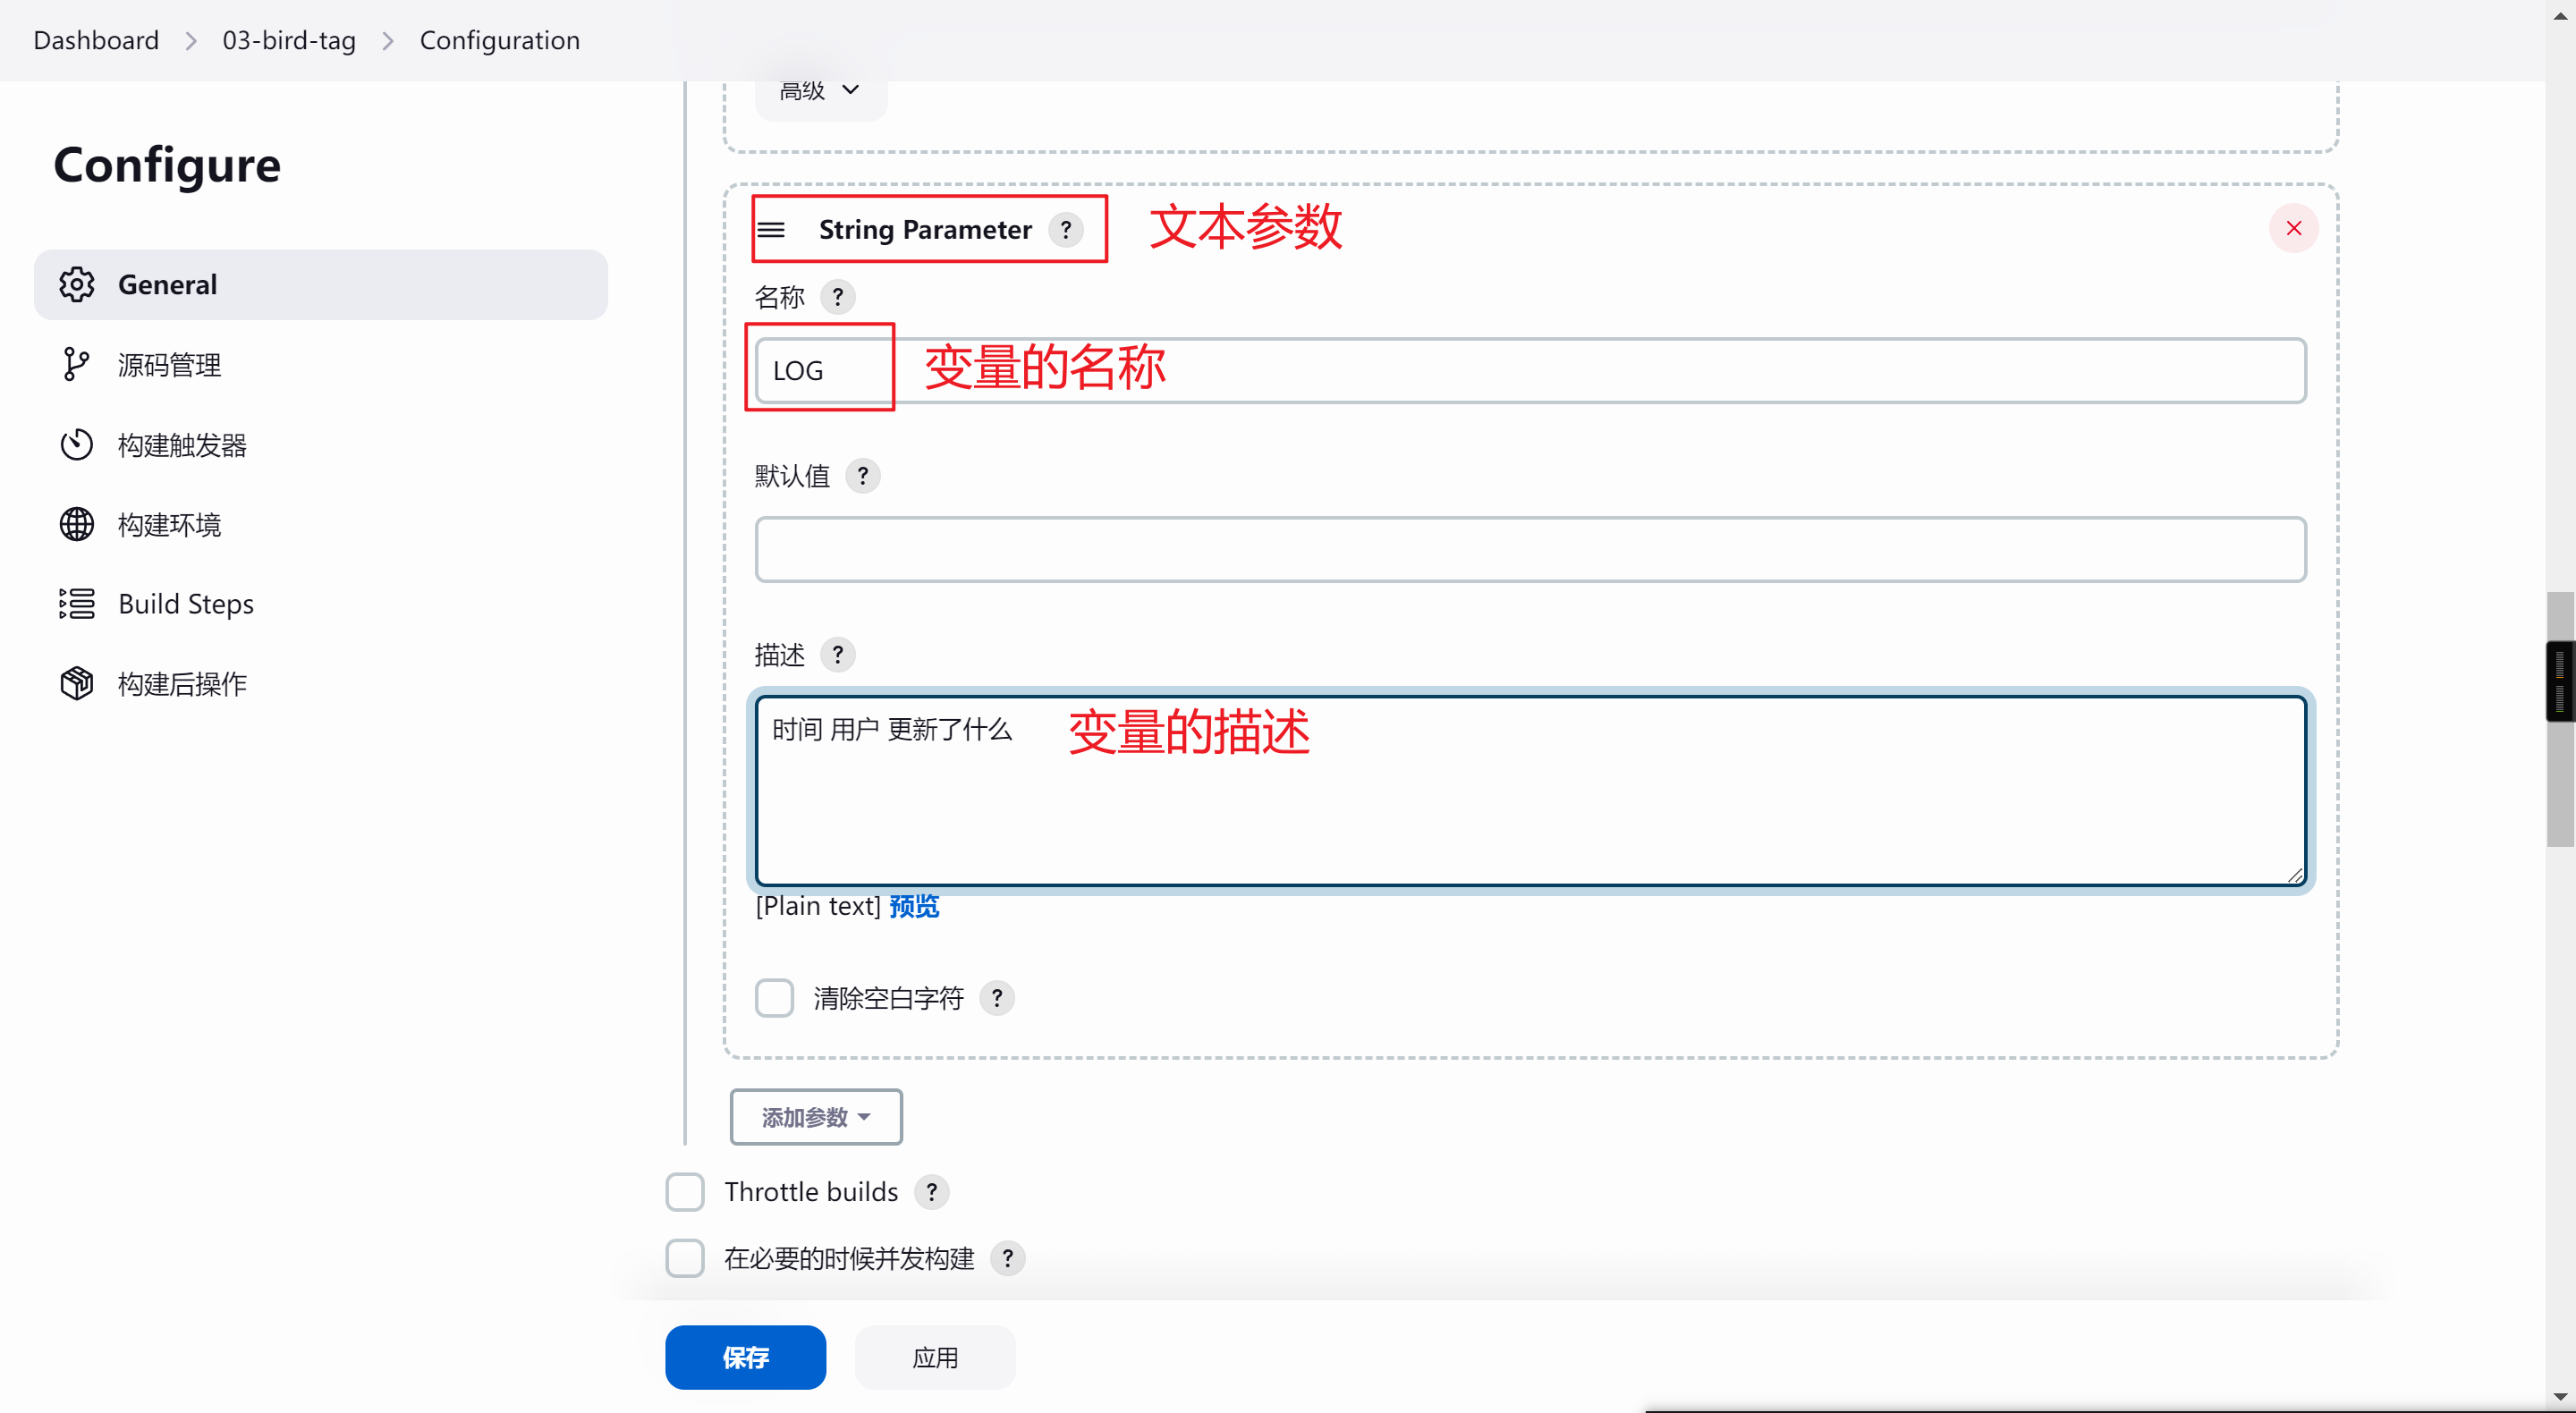Click the 构建触发器 clock icon
The width and height of the screenshot is (2576, 1413).
pos(76,444)
